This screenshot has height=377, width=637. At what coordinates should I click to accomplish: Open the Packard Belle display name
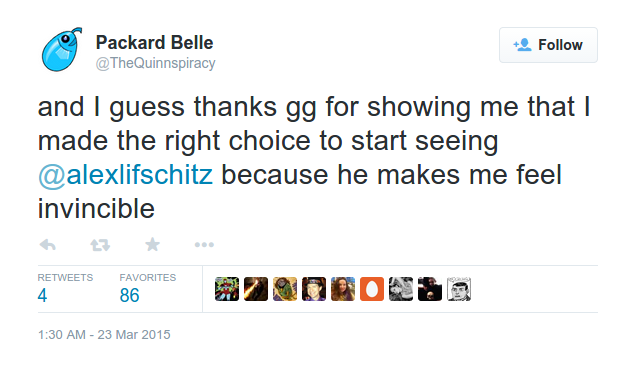tap(154, 43)
